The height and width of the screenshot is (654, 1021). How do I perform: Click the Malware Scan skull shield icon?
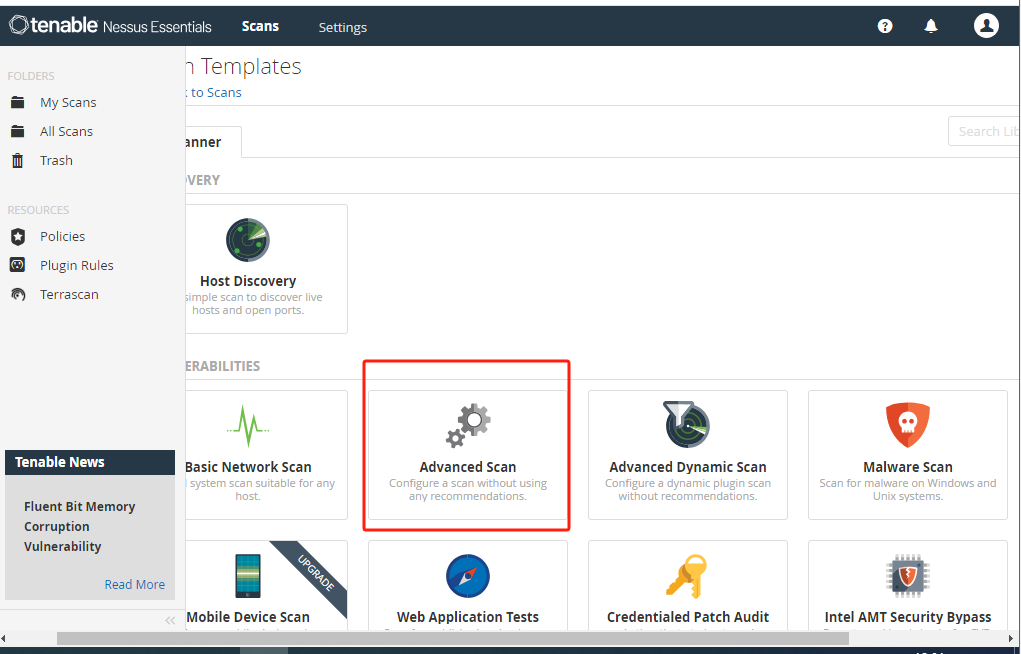908,425
